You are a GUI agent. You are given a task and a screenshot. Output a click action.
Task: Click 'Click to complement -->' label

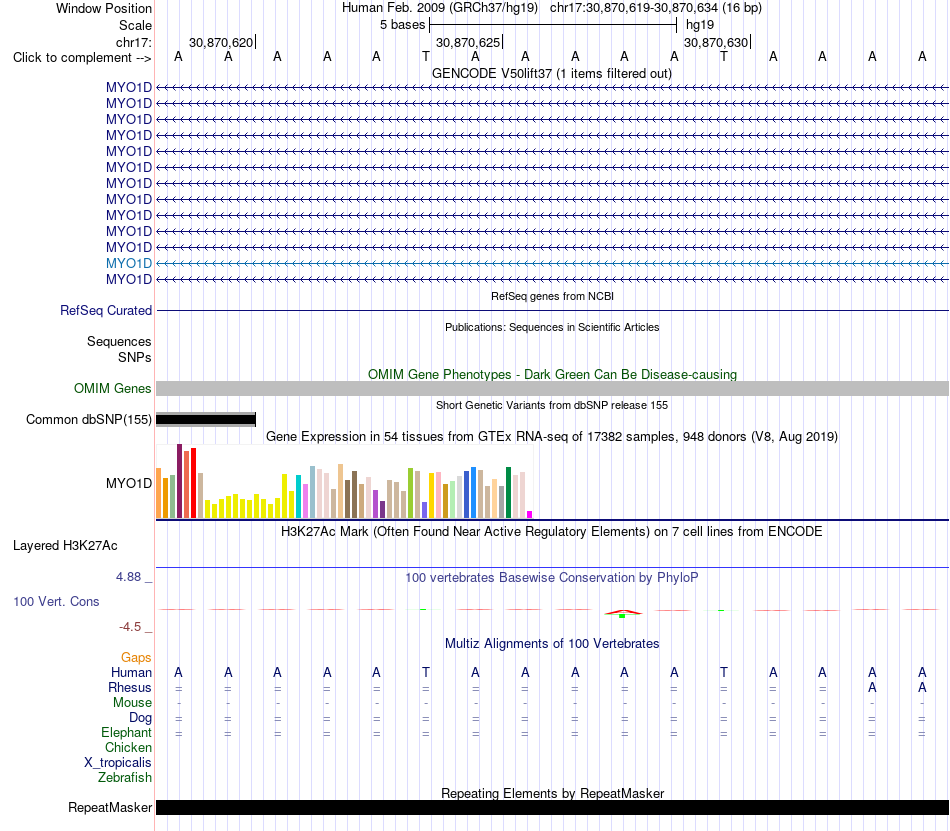click(81, 58)
